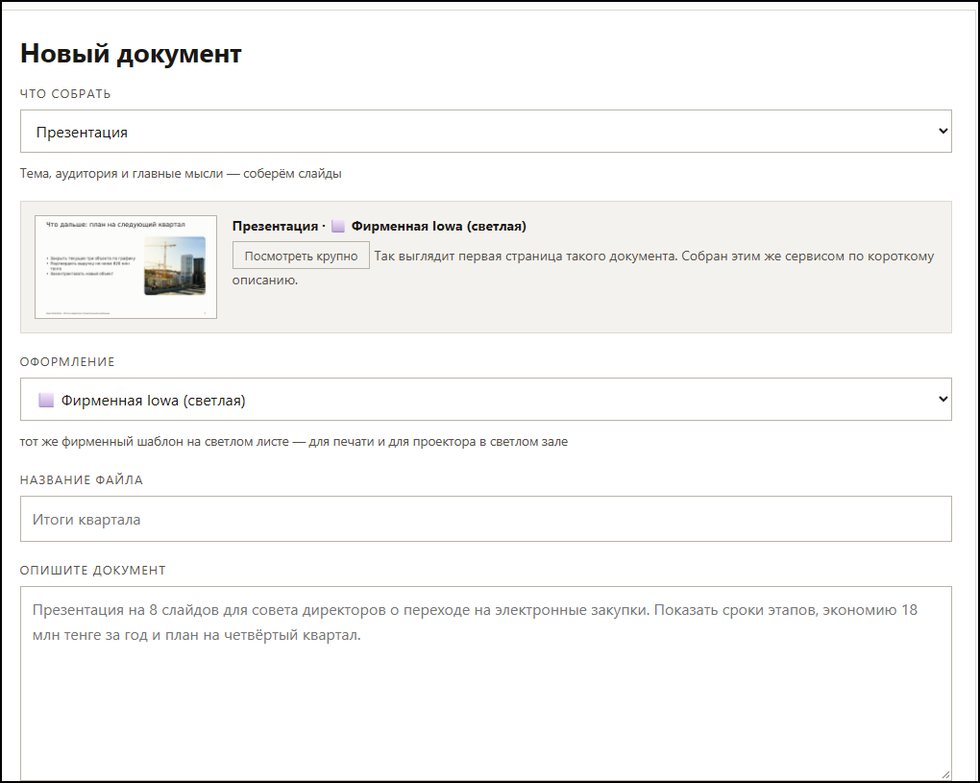Click the «Посмотреть крупно» button
The height and width of the screenshot is (783, 980).
pos(301,256)
